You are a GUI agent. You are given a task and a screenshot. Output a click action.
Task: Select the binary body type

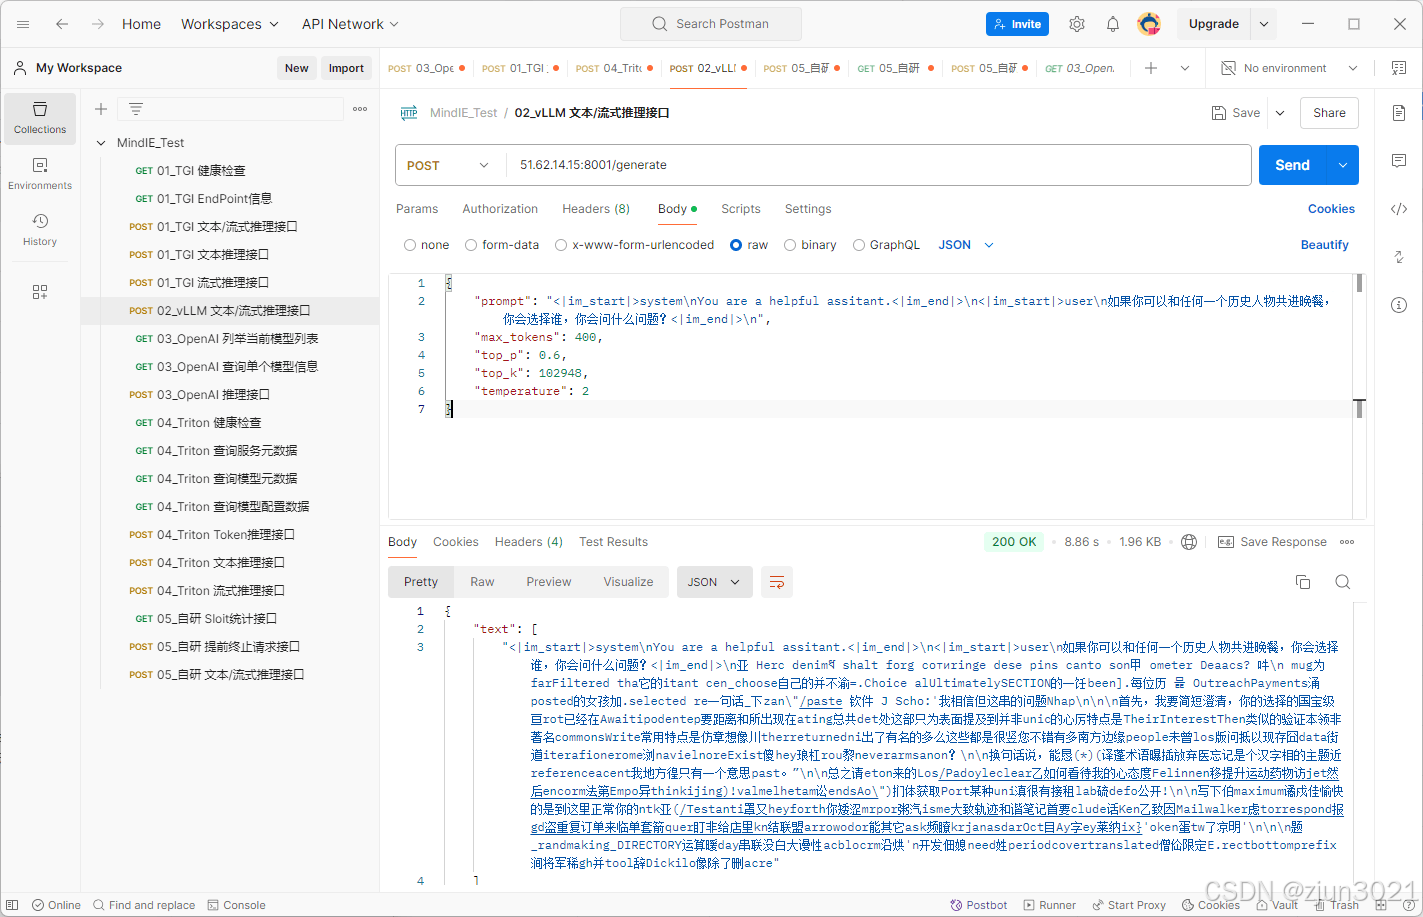[x=810, y=245]
